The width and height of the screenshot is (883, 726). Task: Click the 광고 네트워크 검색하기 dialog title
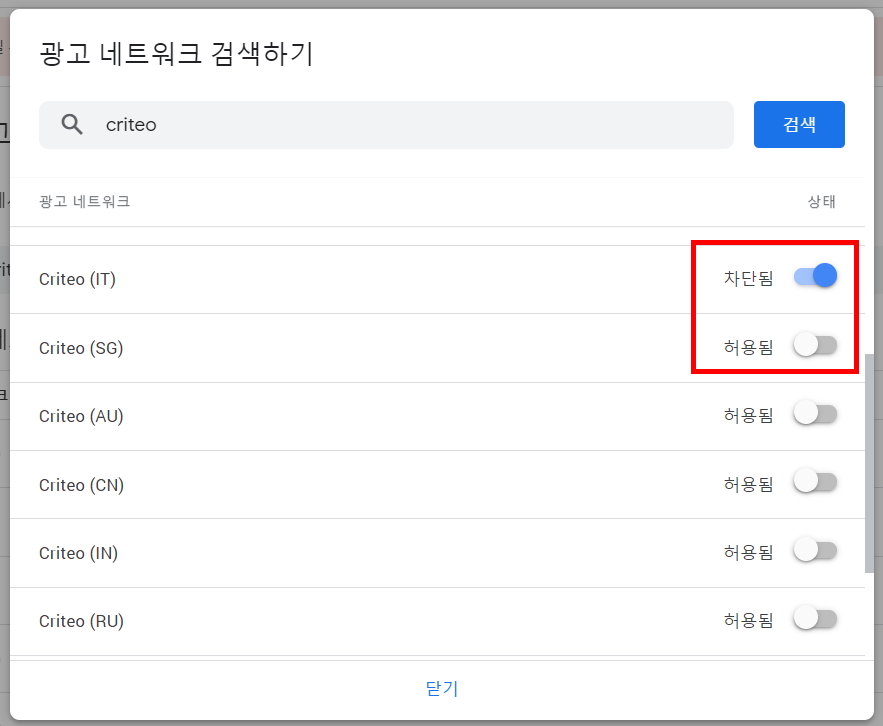point(176,54)
